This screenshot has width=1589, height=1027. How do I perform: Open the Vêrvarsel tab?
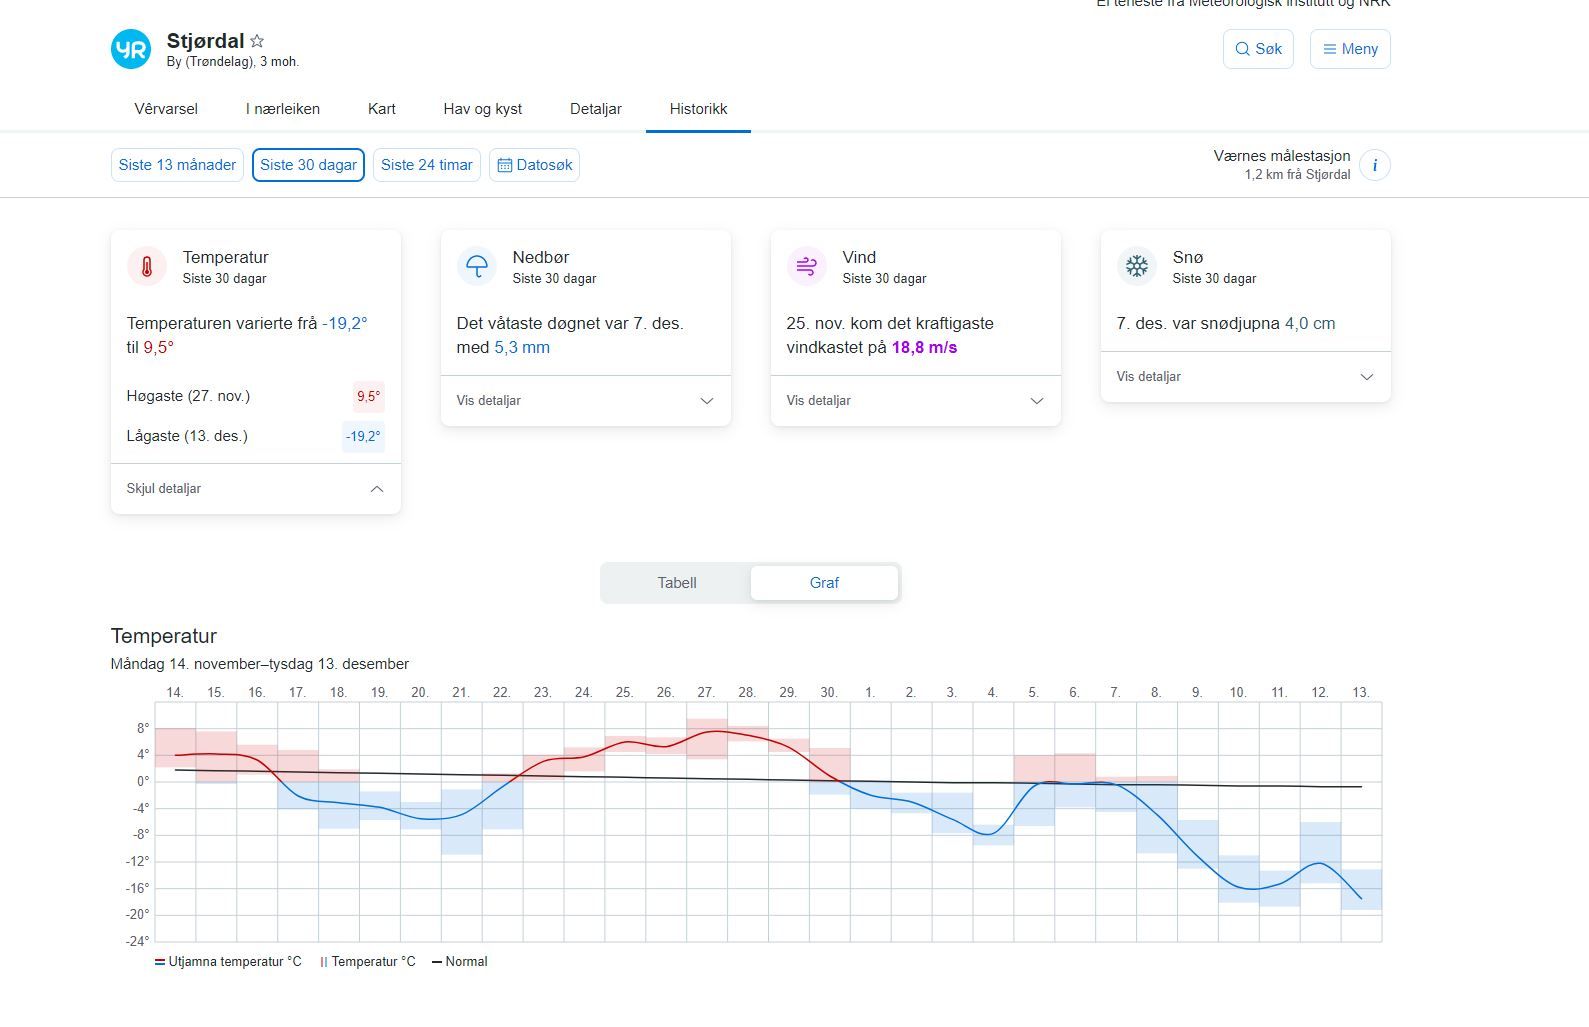point(166,109)
